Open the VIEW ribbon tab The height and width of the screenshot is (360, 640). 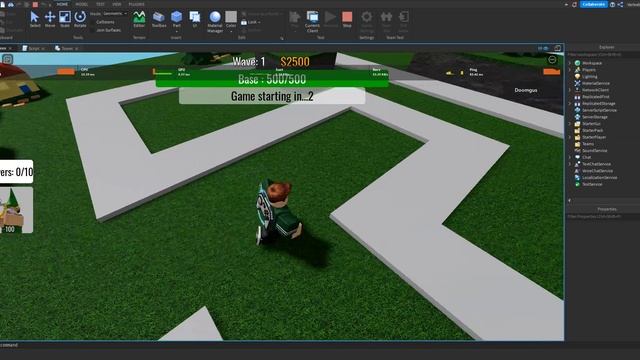coord(117,4)
